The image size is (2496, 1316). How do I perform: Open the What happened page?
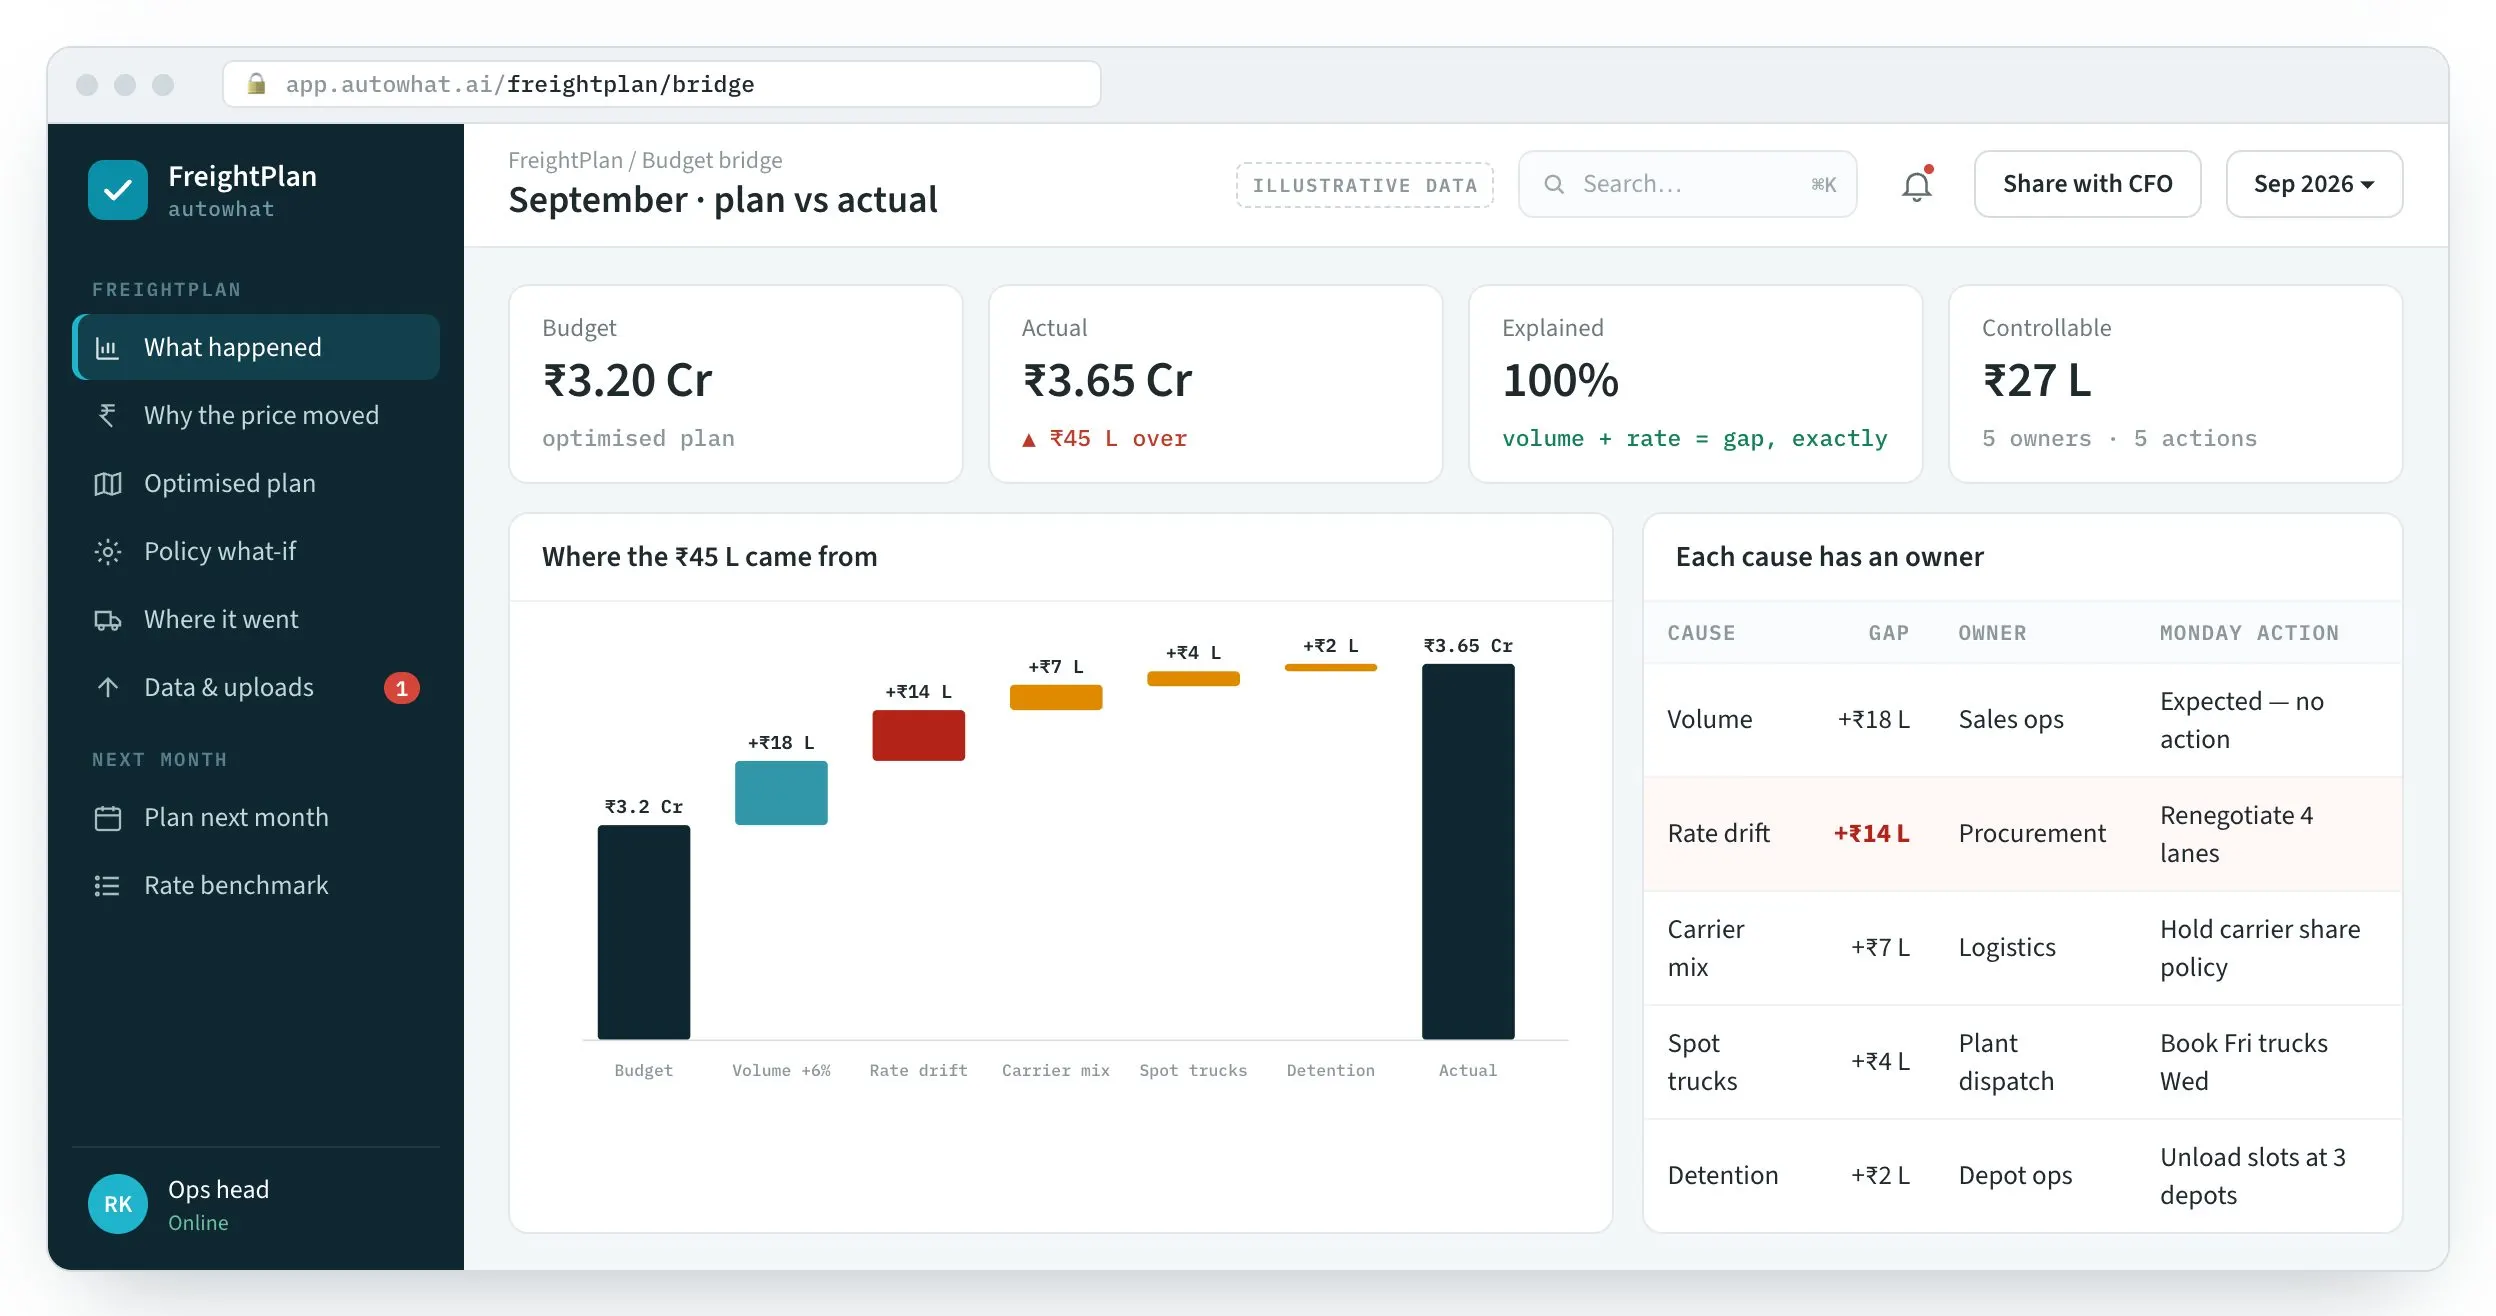click(x=256, y=347)
